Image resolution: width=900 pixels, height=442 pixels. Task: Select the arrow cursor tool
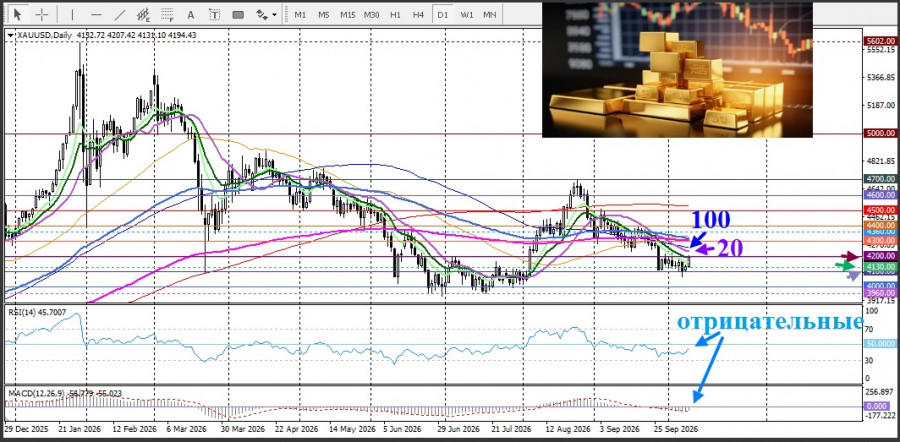coord(18,14)
